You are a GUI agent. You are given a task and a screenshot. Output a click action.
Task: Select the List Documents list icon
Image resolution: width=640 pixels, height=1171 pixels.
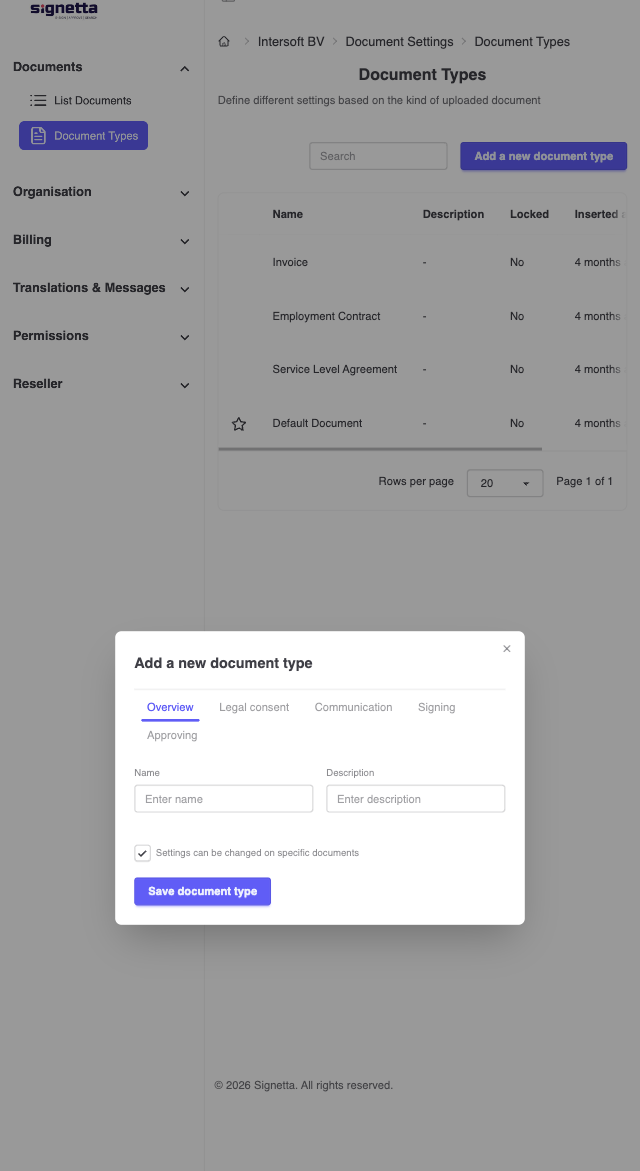click(39, 100)
